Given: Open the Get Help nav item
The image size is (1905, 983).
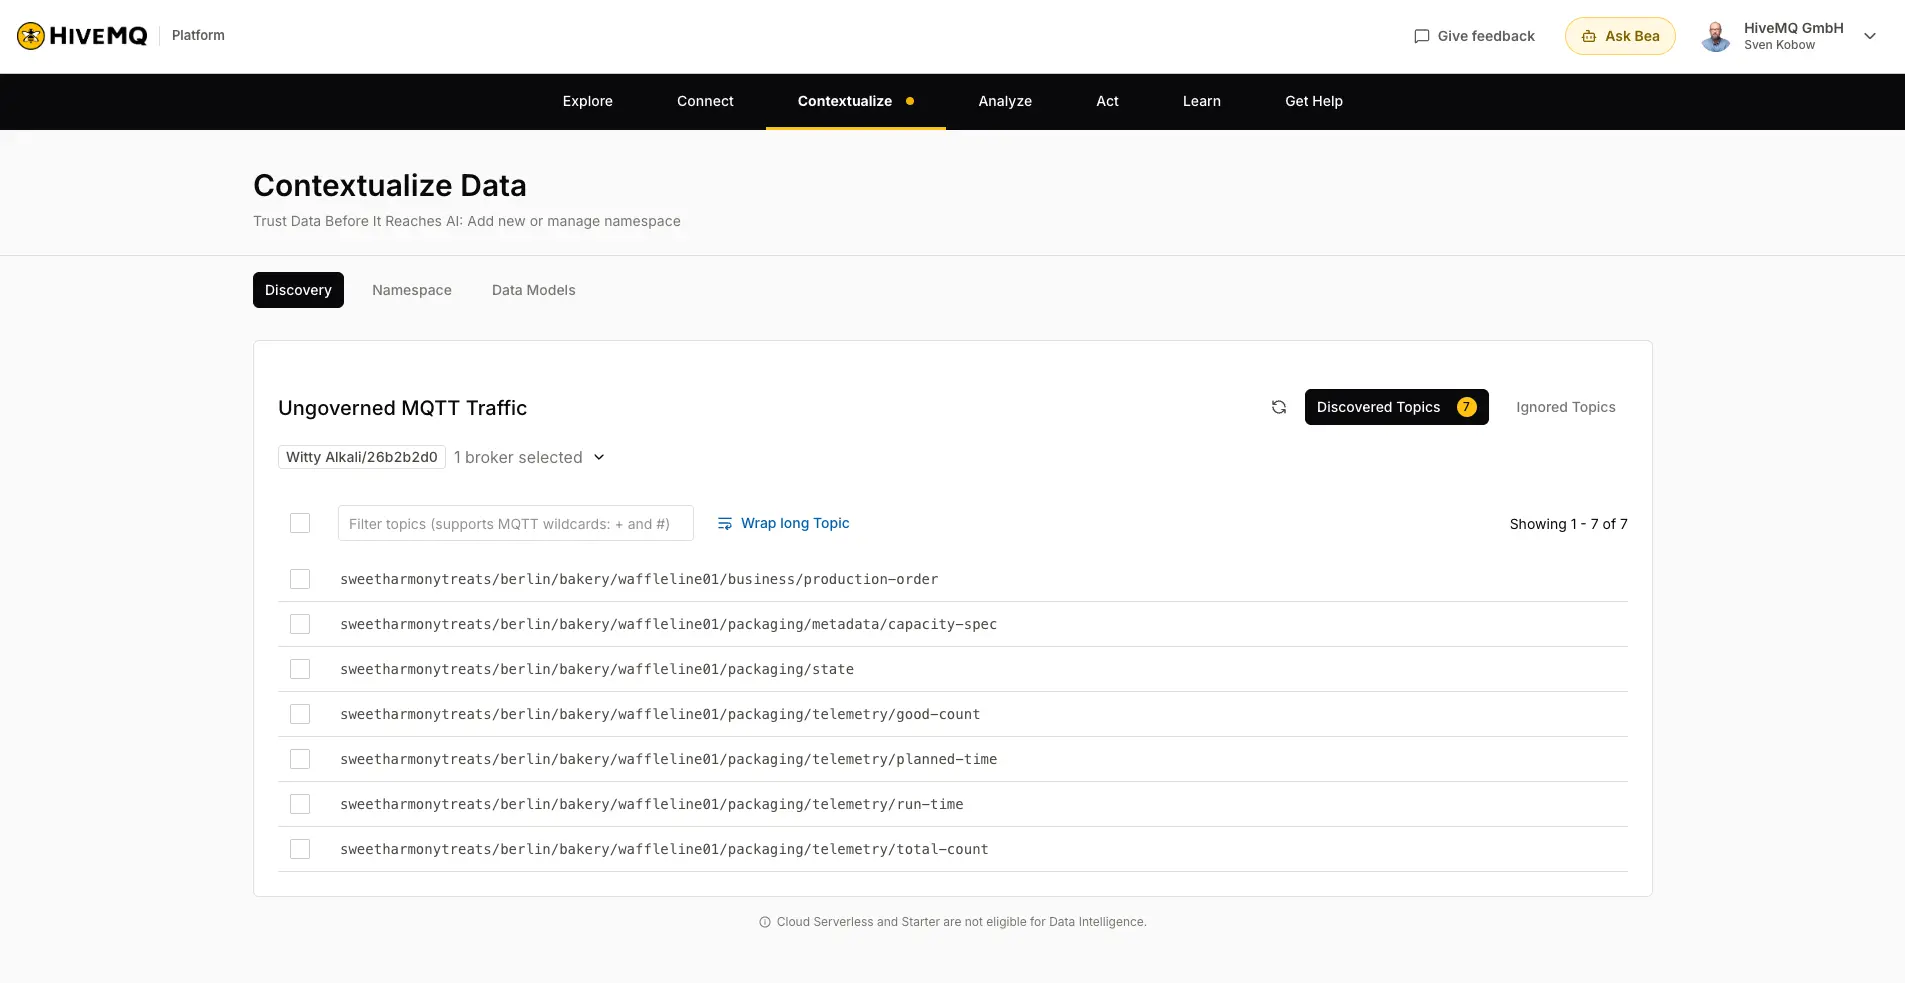Looking at the screenshot, I should (1314, 101).
